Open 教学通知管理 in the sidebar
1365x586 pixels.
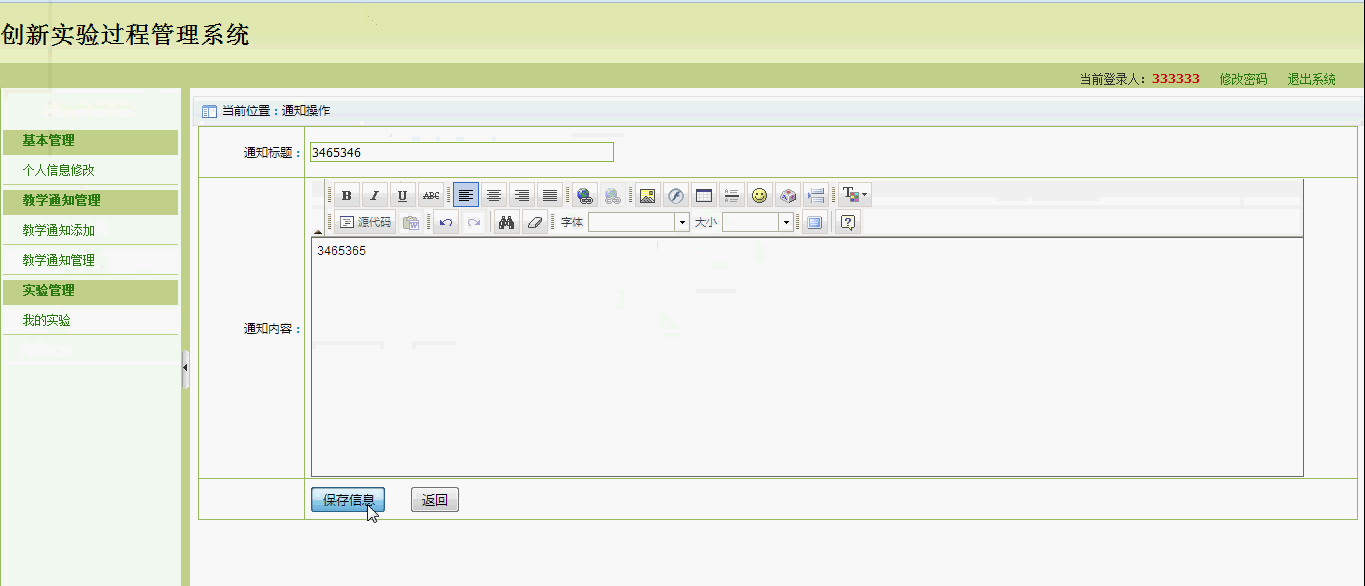pos(58,260)
